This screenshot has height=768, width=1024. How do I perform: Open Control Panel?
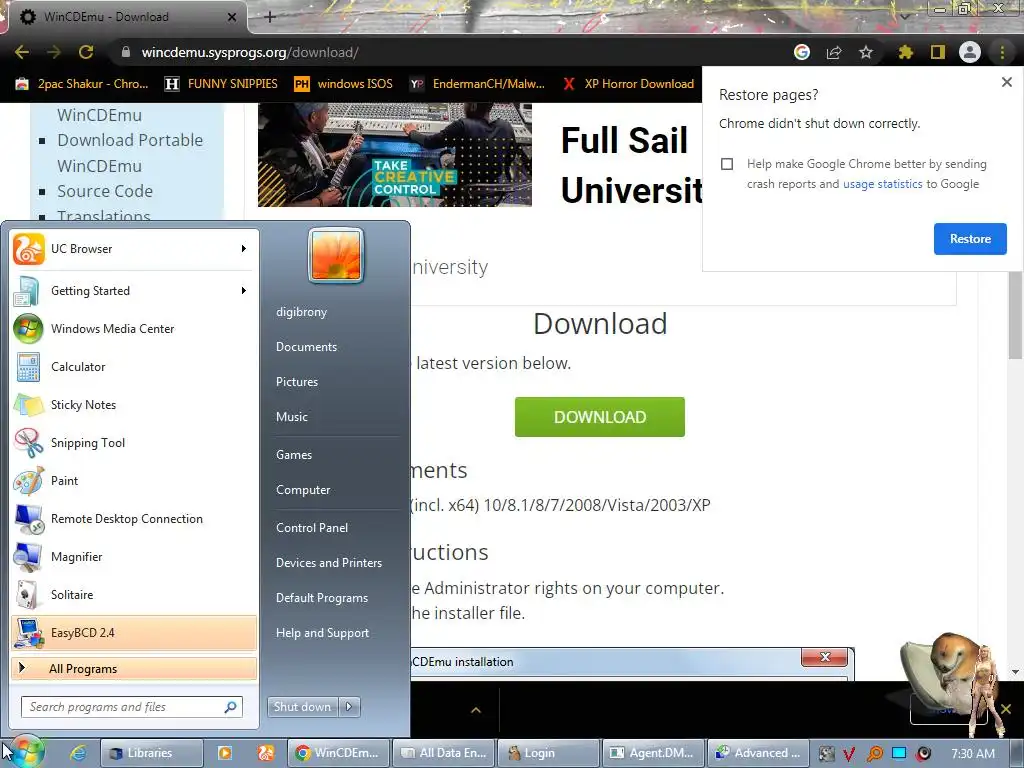pos(312,528)
